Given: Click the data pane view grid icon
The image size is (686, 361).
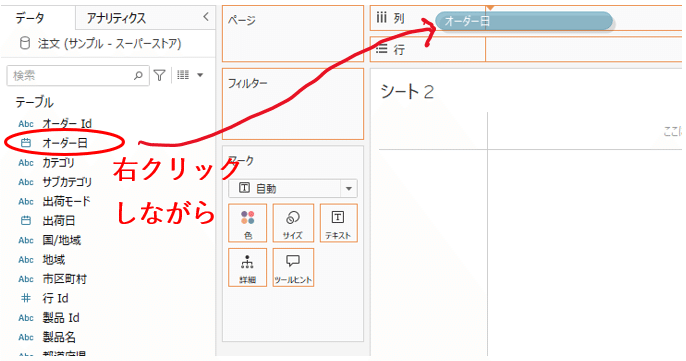Looking at the screenshot, I should coord(183,75).
